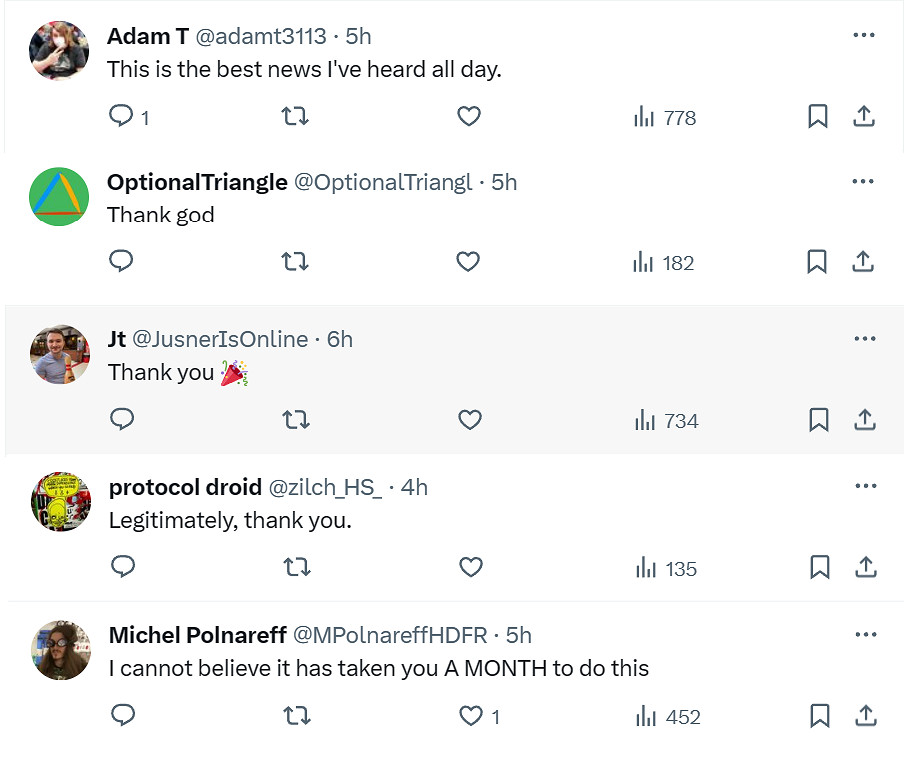
Task: Like Adam T's tweet
Action: (469, 117)
